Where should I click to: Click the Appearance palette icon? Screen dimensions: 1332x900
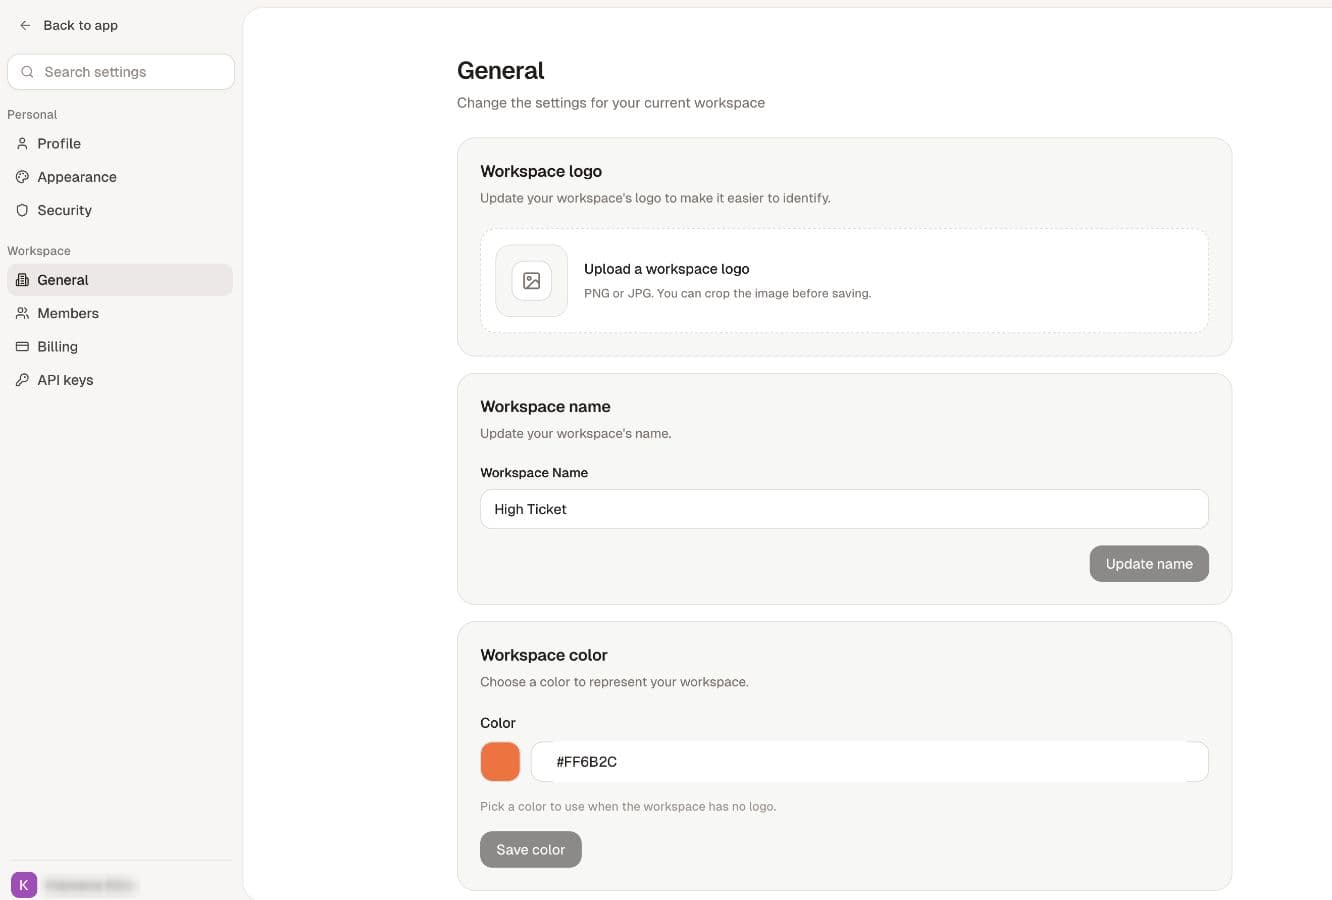pyautogui.click(x=22, y=177)
